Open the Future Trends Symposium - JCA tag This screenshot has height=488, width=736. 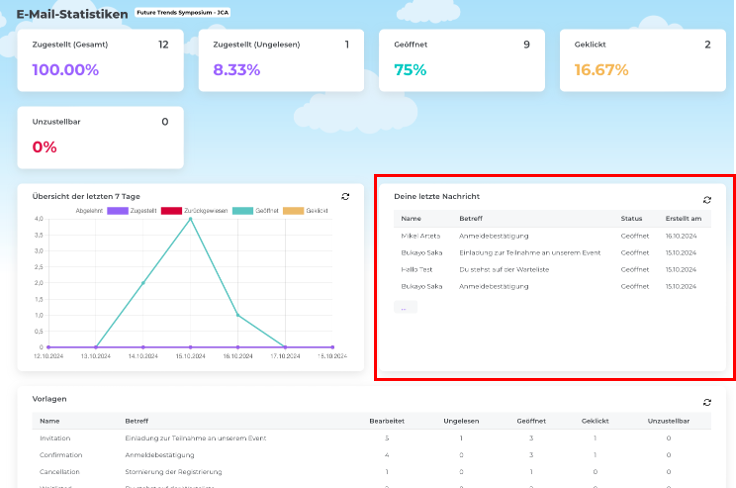tap(183, 13)
